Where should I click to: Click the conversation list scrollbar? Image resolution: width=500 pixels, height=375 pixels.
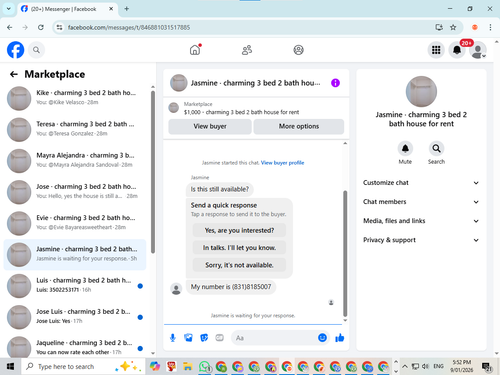pos(153,172)
